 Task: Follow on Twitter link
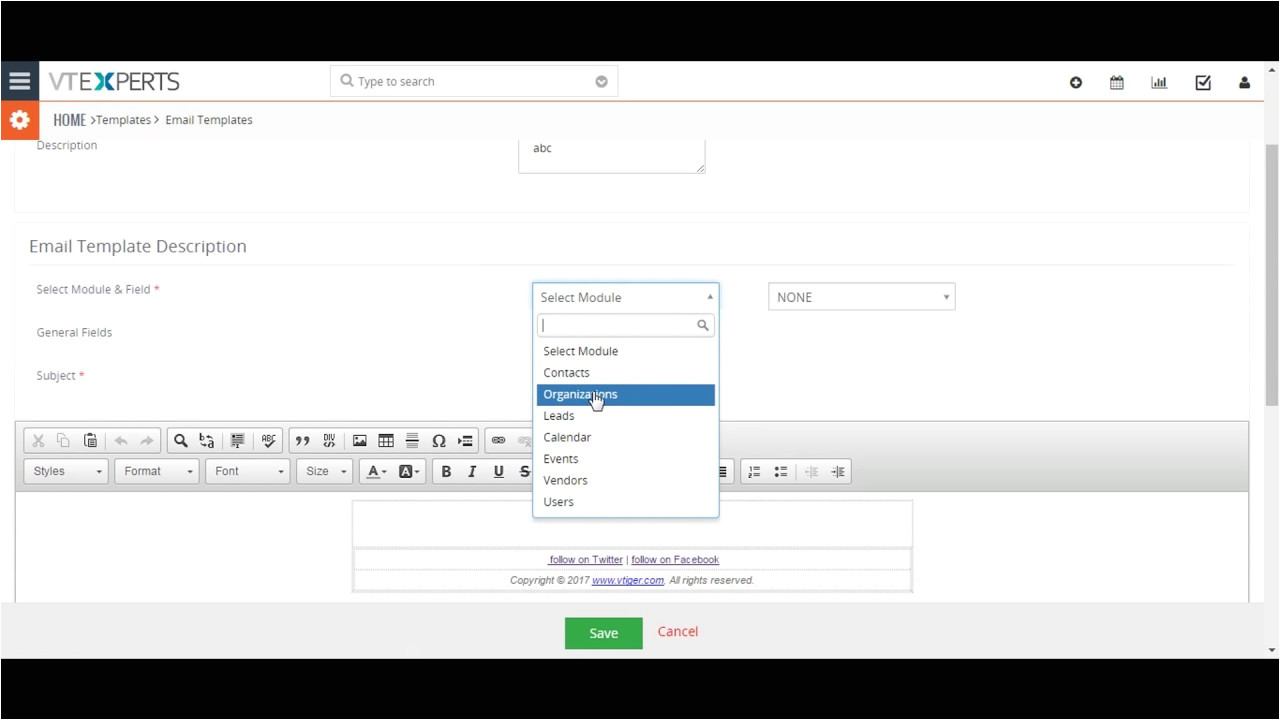tap(586, 560)
